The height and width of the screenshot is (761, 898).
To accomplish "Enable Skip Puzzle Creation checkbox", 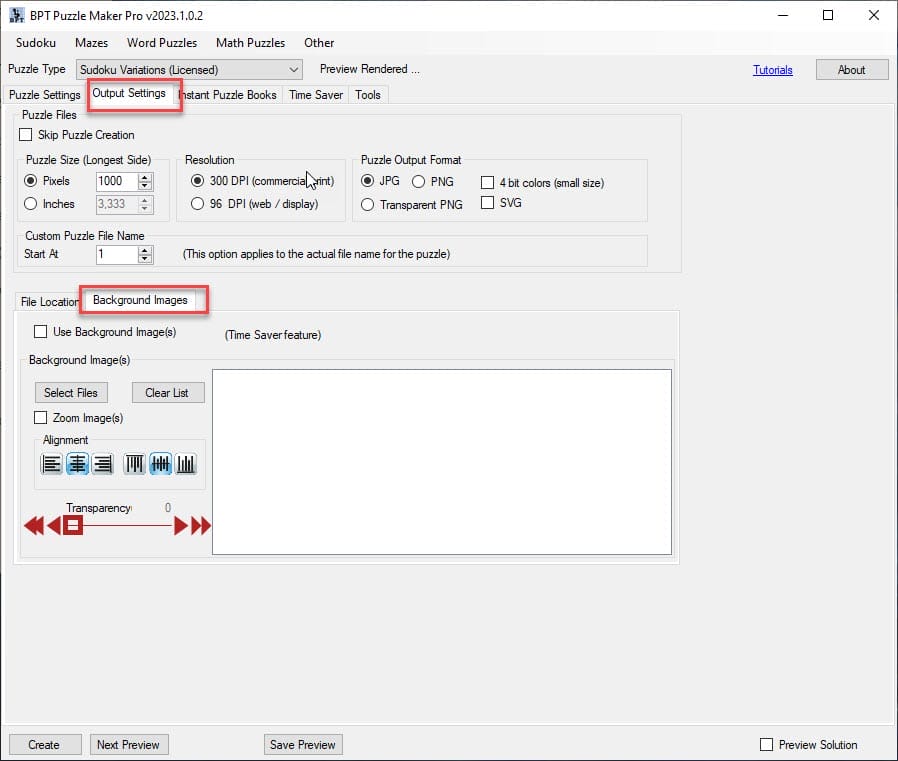I will click(26, 135).
